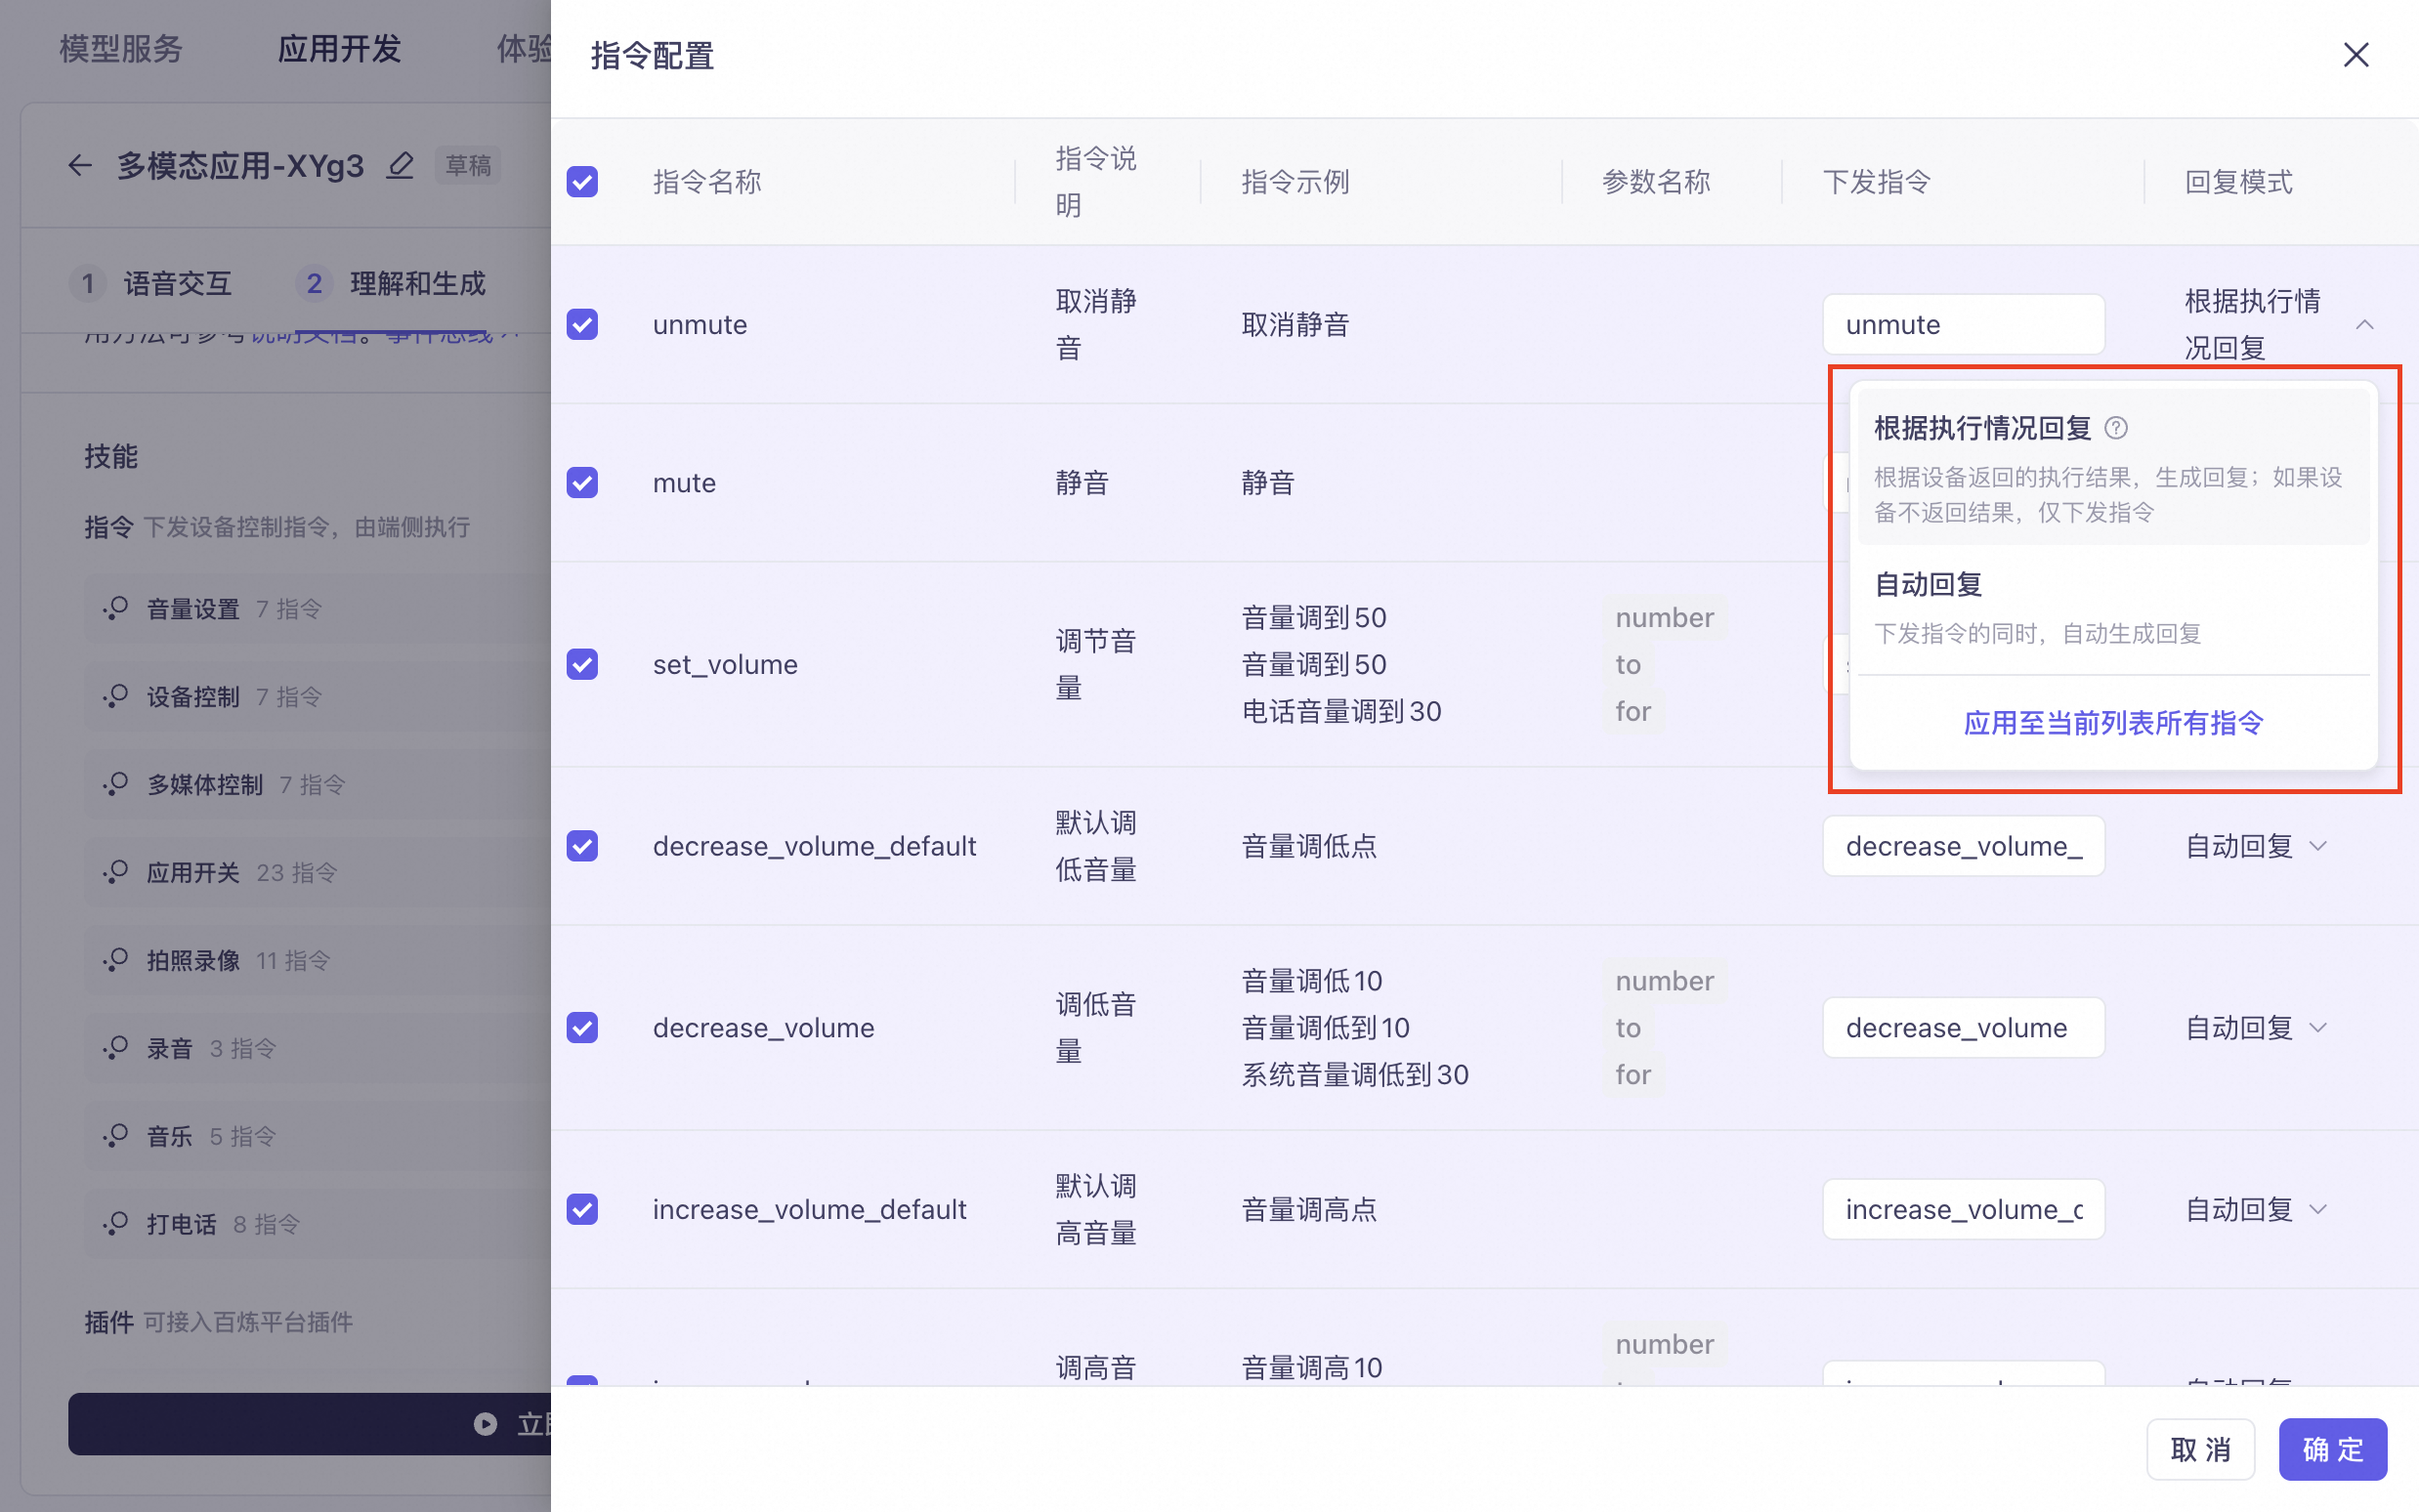The image size is (2419, 1512).
Task: Click the 多媒体控制 skill icon
Action: click(116, 784)
